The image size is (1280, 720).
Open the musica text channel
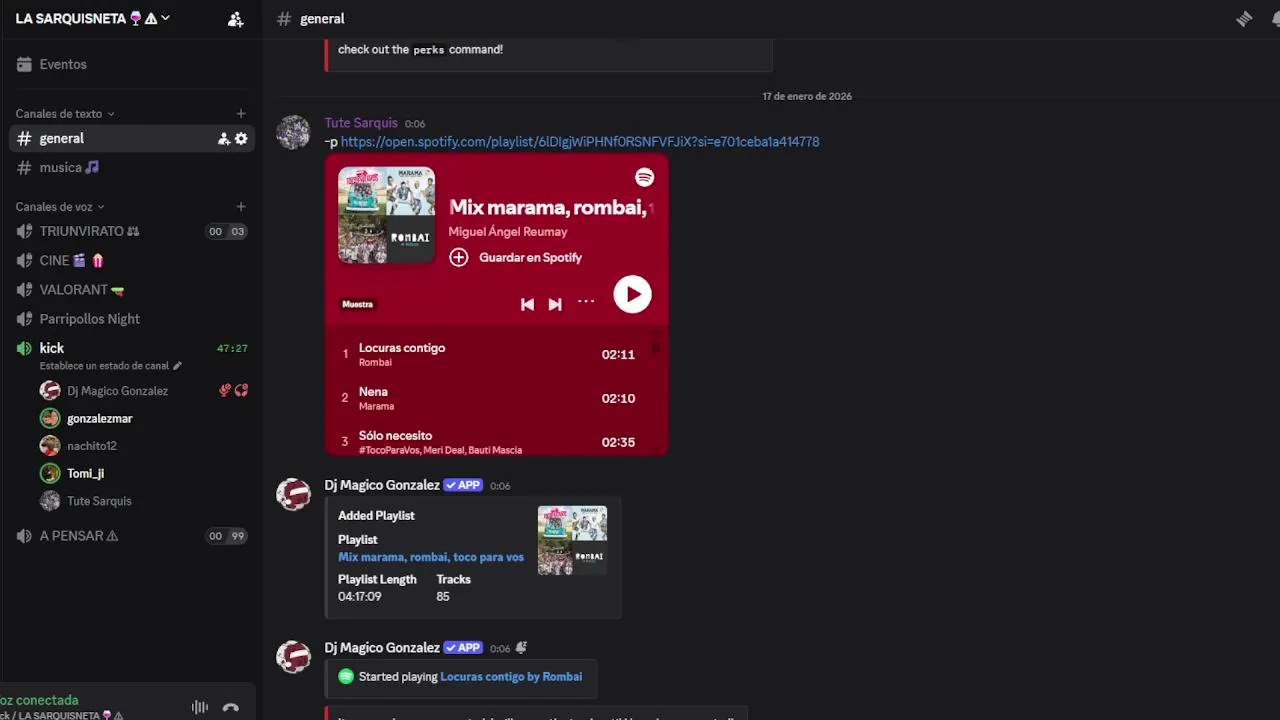130,168
